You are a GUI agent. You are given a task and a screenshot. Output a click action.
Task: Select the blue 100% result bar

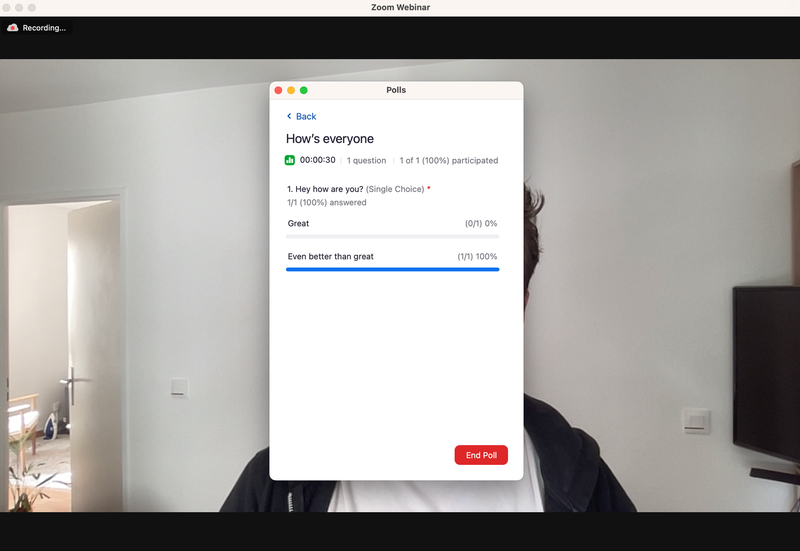click(x=392, y=269)
